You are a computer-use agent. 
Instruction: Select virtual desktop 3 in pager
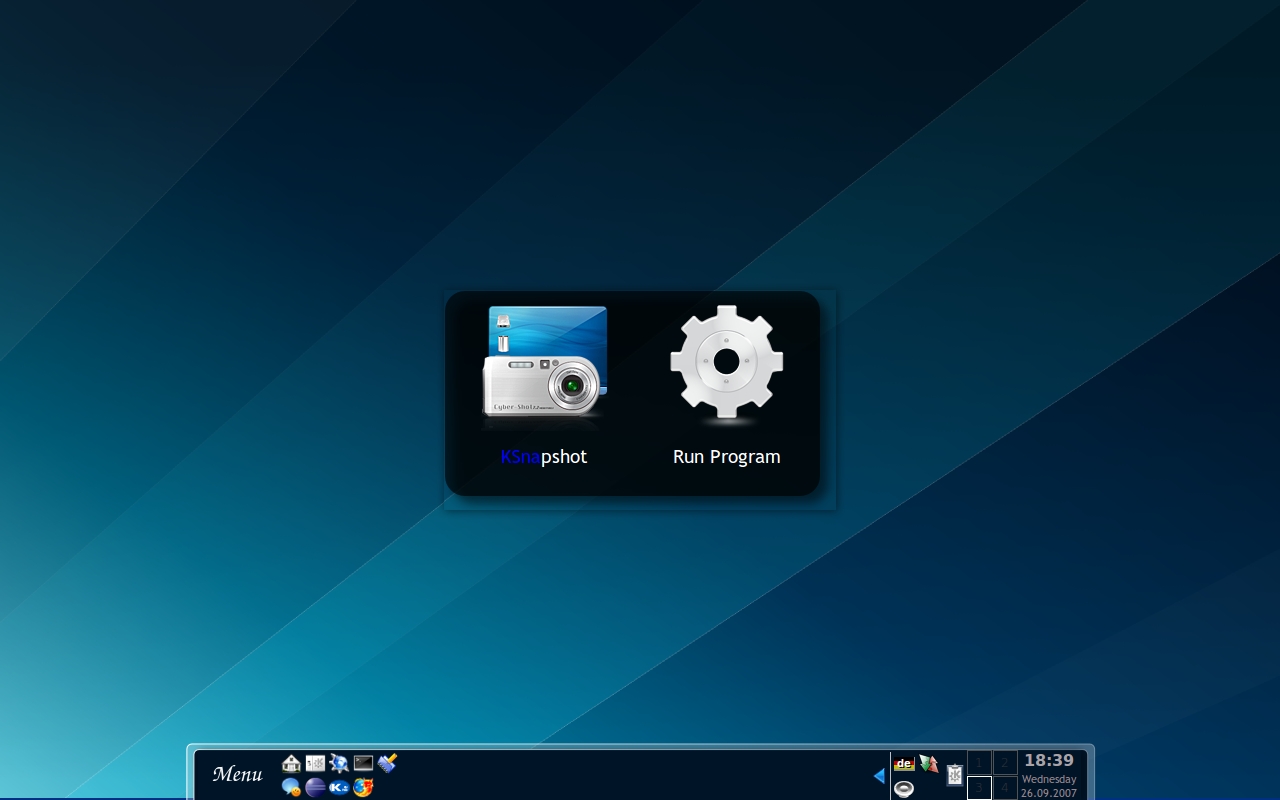pos(979,788)
